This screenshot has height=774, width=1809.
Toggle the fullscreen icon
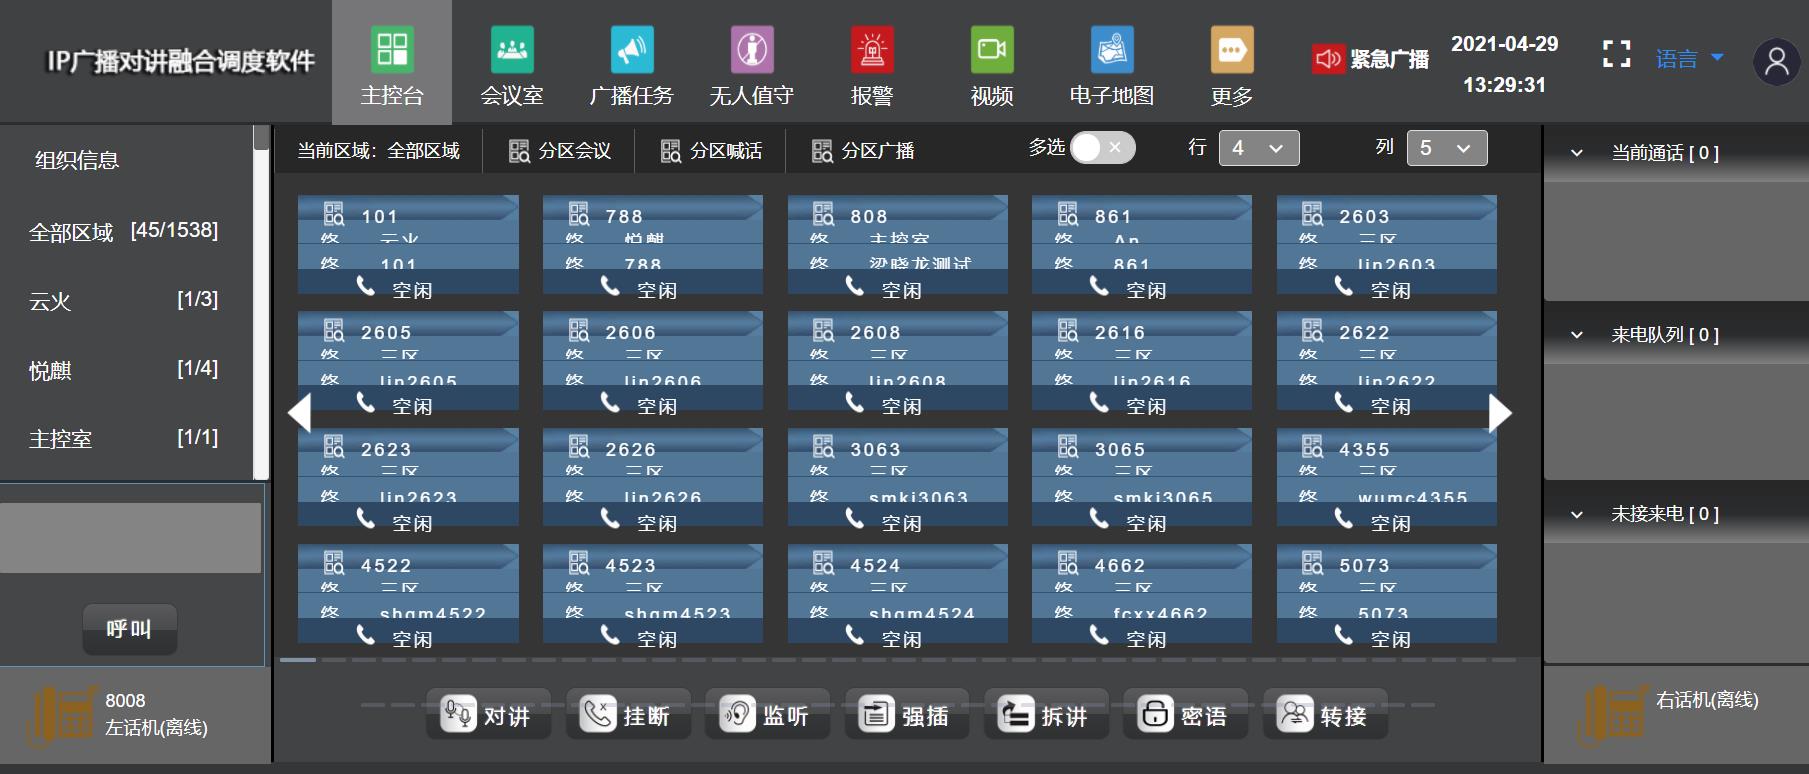click(1616, 54)
